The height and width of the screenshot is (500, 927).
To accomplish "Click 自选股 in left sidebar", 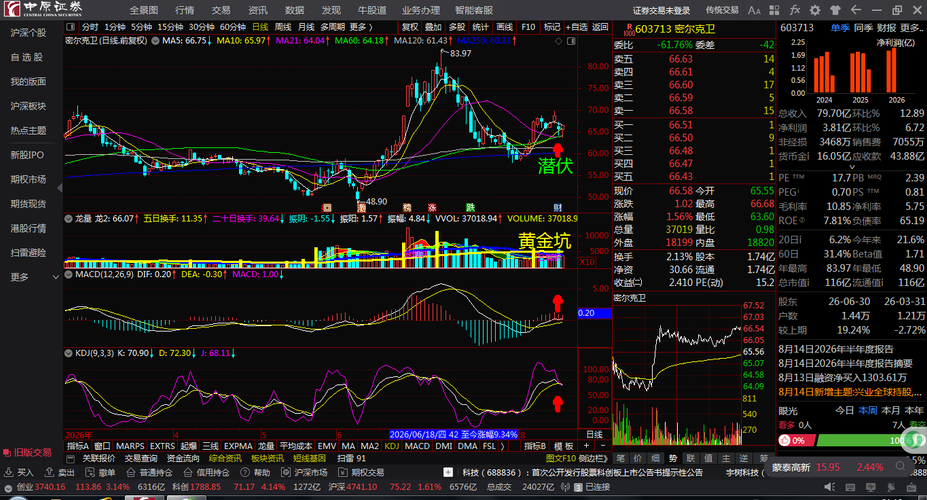I will tap(27, 57).
